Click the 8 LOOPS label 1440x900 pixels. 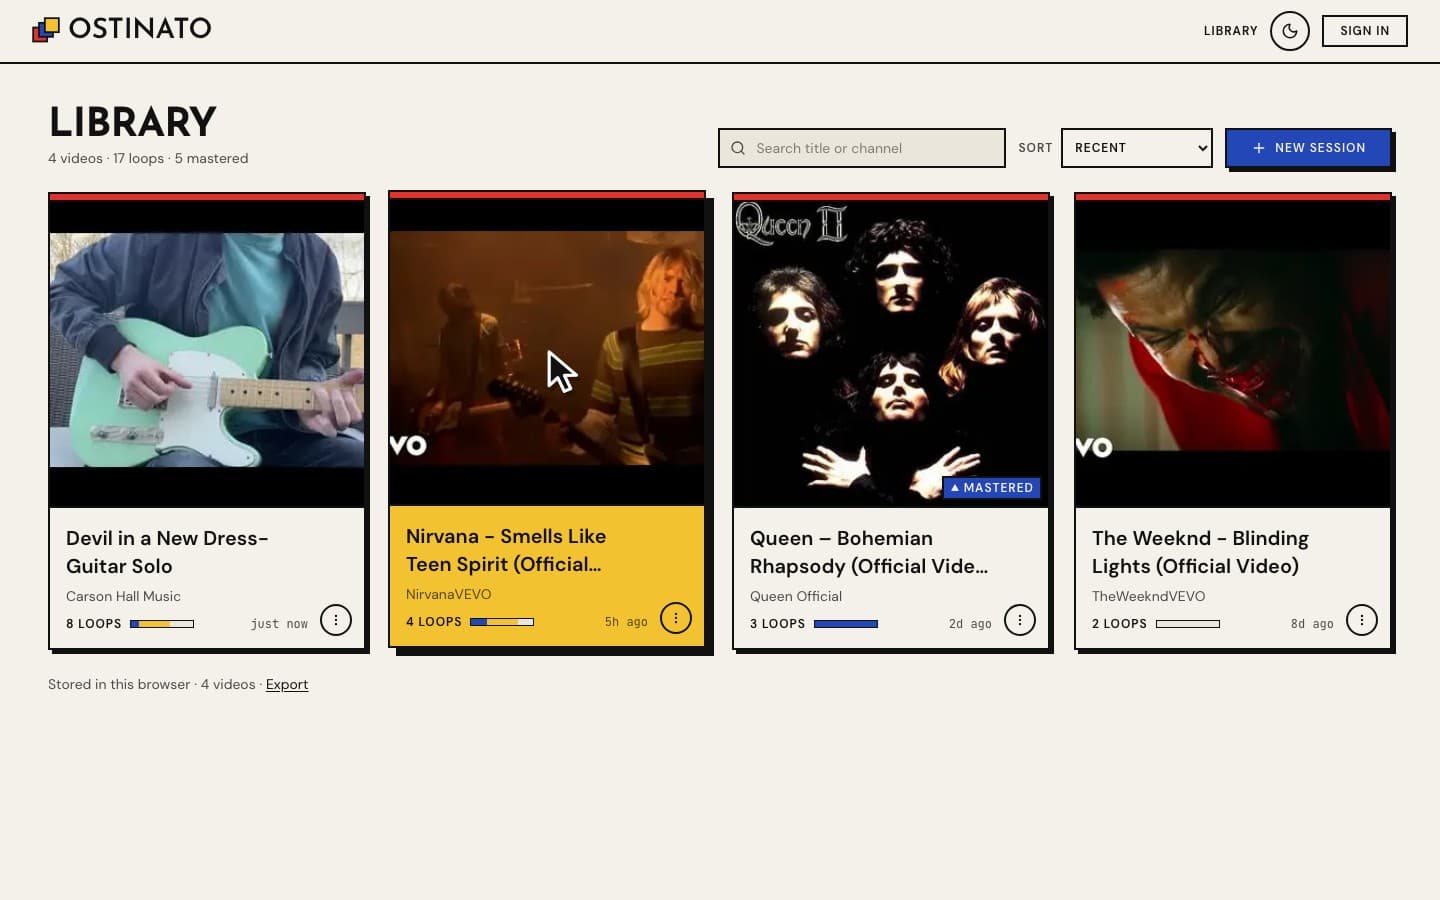(x=94, y=624)
